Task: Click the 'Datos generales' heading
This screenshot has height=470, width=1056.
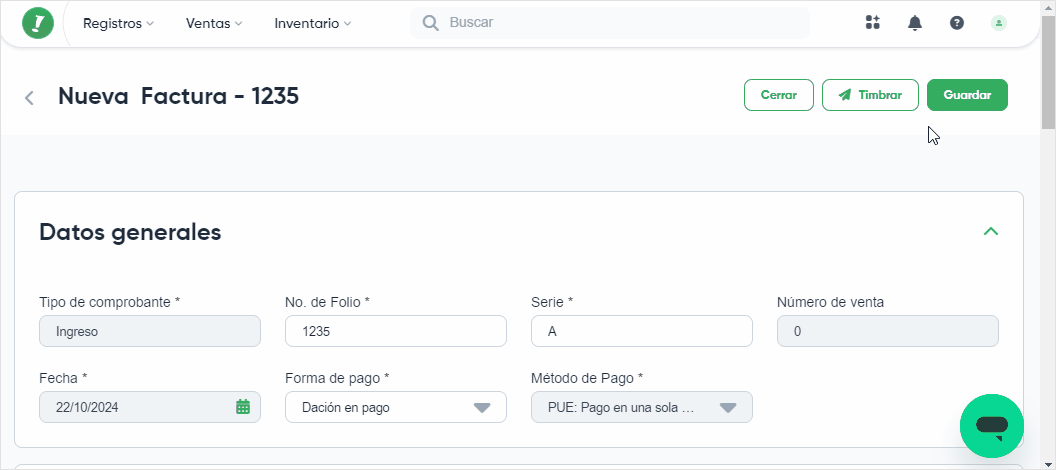Action: tap(130, 232)
